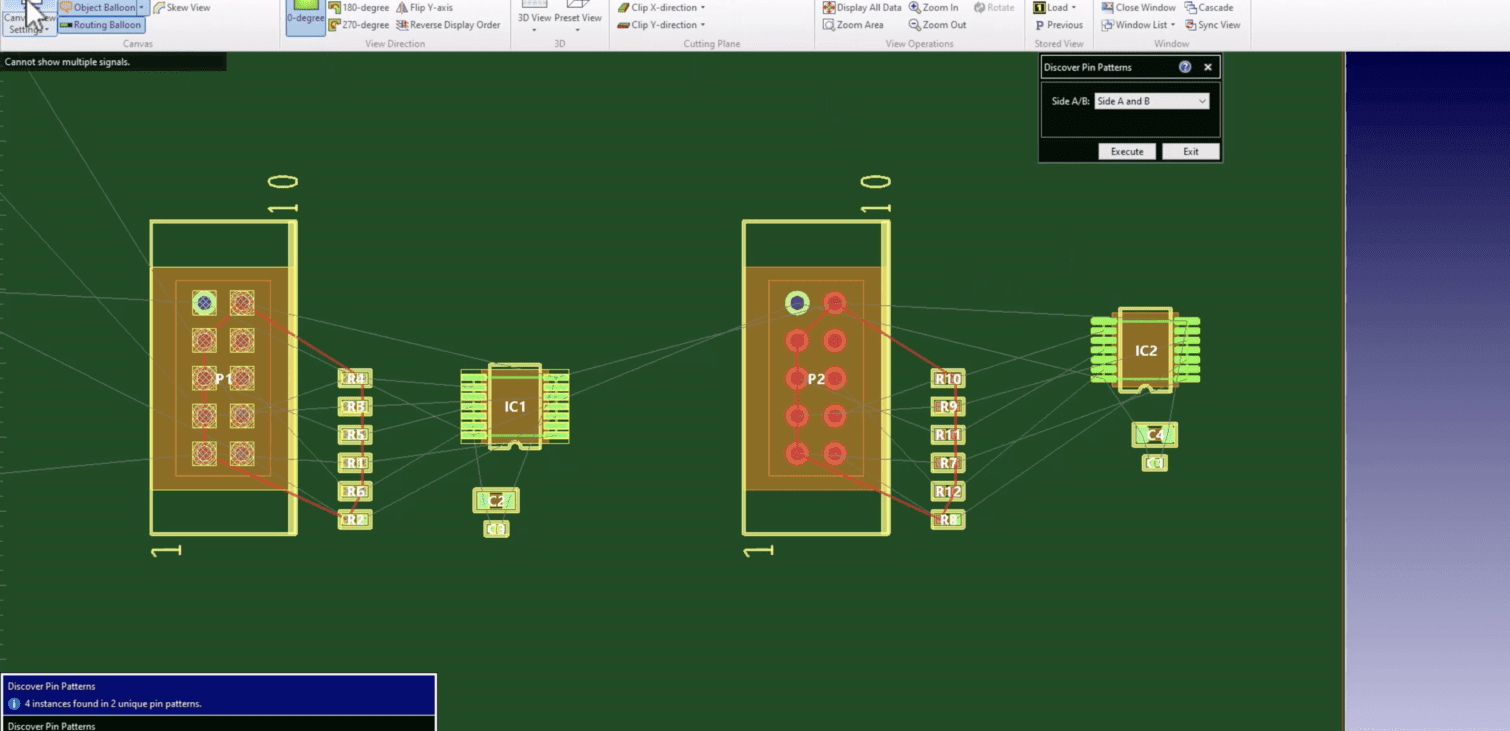Viewport: 1510px width, 731px height.
Task: Click 'Cannot show multiple signals.' status text
Action: tap(67, 62)
